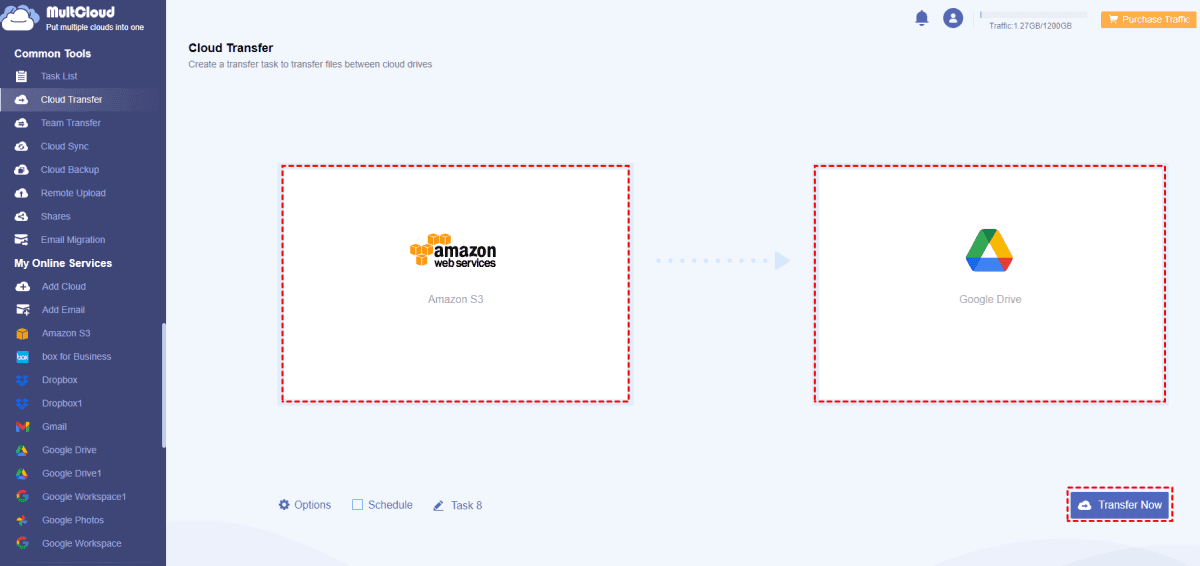
Task: Rename task via Task 8 label
Action: point(466,505)
